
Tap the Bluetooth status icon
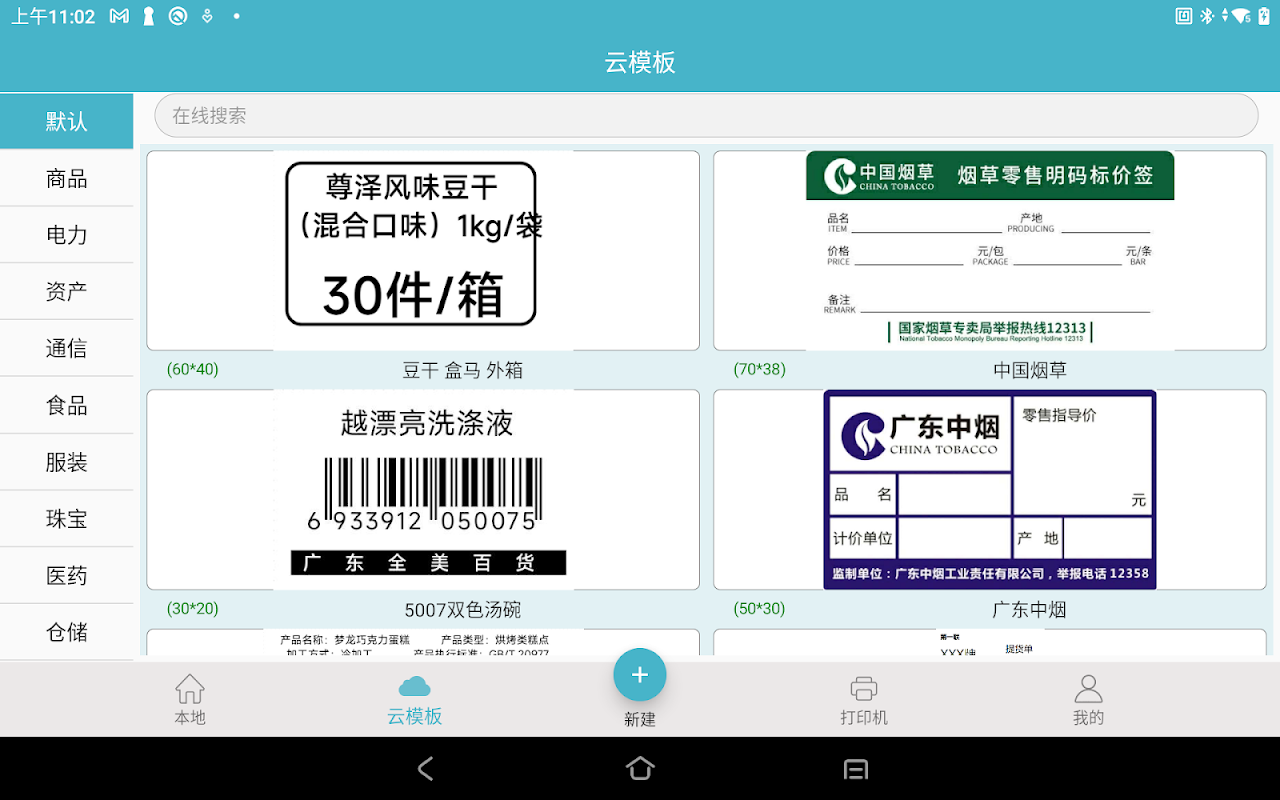coord(1206,16)
